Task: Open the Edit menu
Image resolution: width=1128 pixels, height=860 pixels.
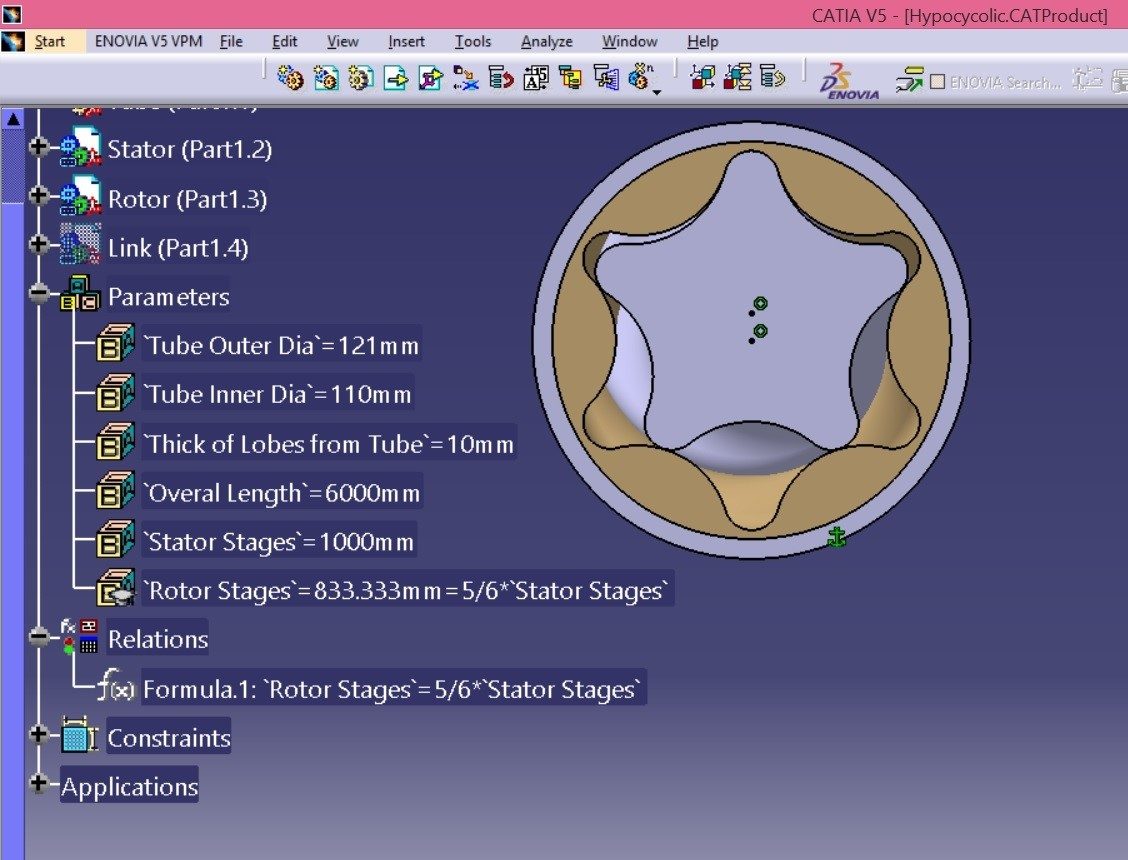Action: click(284, 42)
